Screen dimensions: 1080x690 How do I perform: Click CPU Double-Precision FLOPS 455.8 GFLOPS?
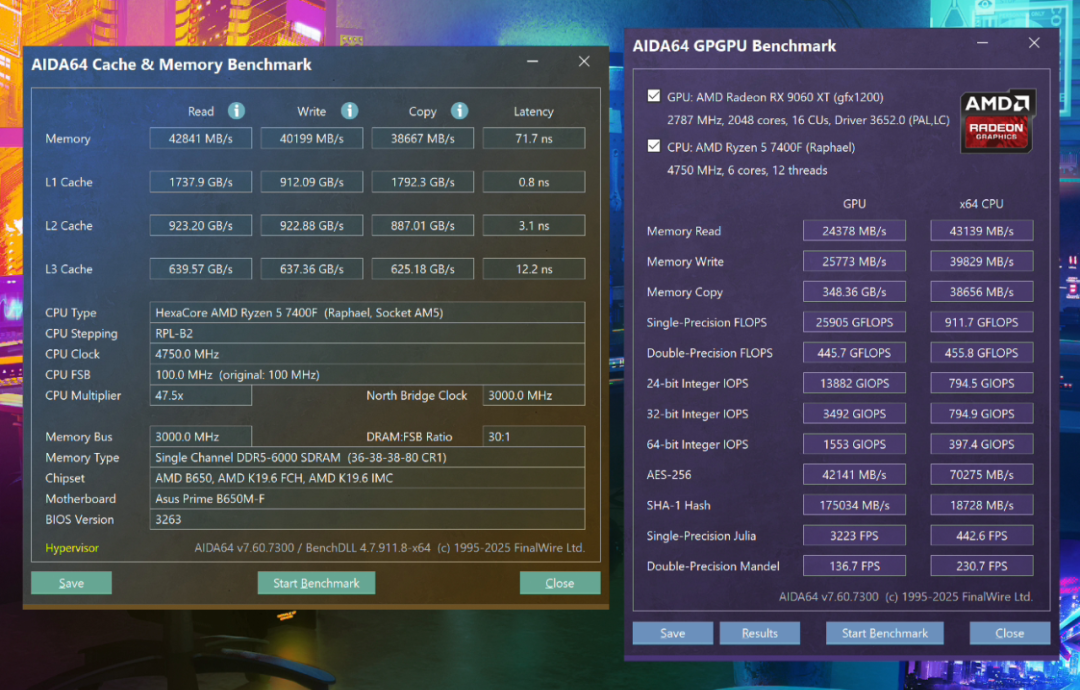pyautogui.click(x=982, y=353)
